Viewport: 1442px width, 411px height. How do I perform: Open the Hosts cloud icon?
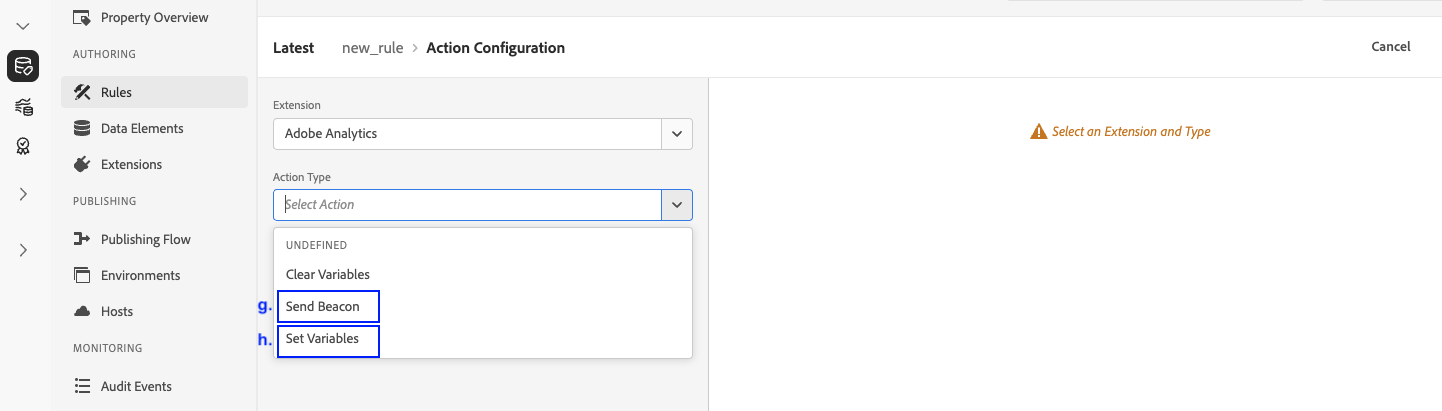tap(83, 311)
